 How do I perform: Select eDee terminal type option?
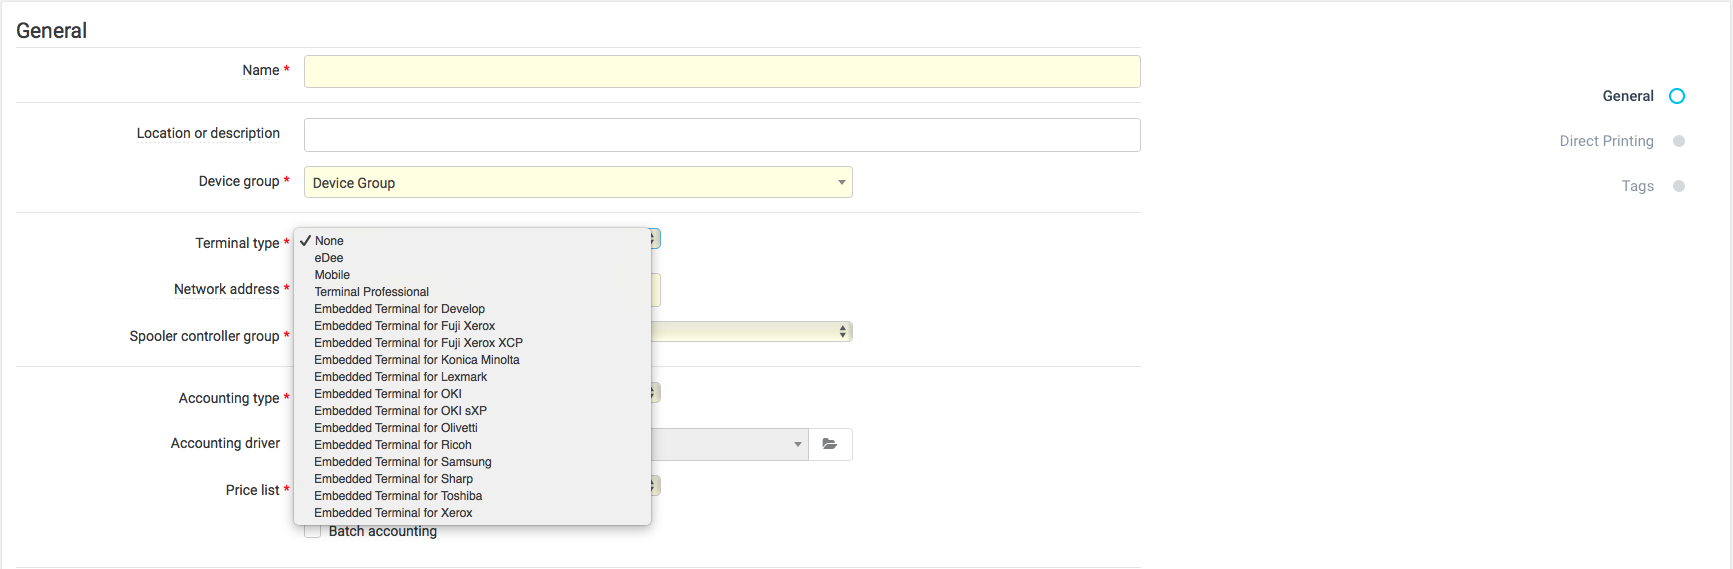click(x=329, y=258)
